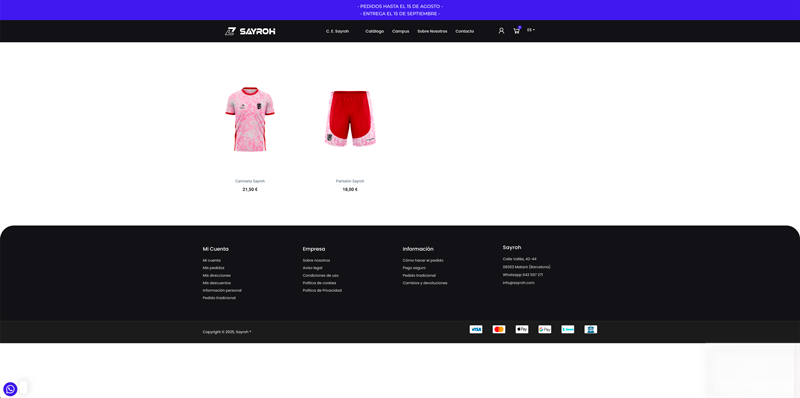Open Mis pedidos footer link

tap(213, 268)
